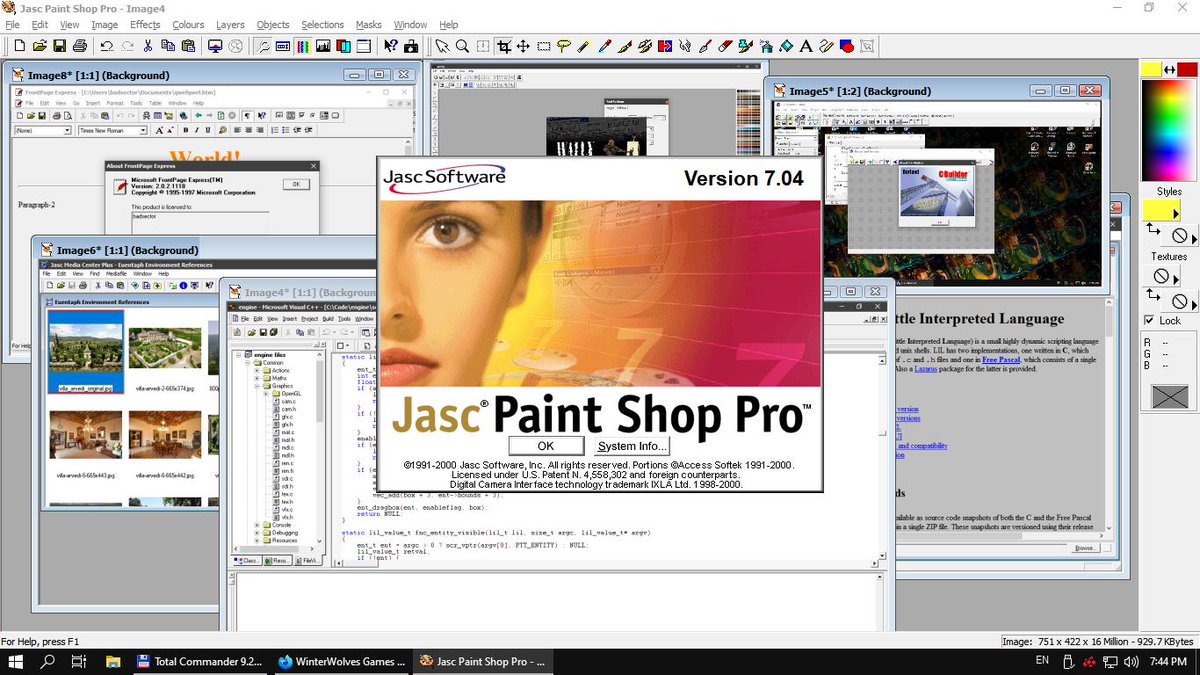Viewport: 1200px width, 675px height.
Task: Open the foreground Textures flyout arrow
Action: 1177,277
